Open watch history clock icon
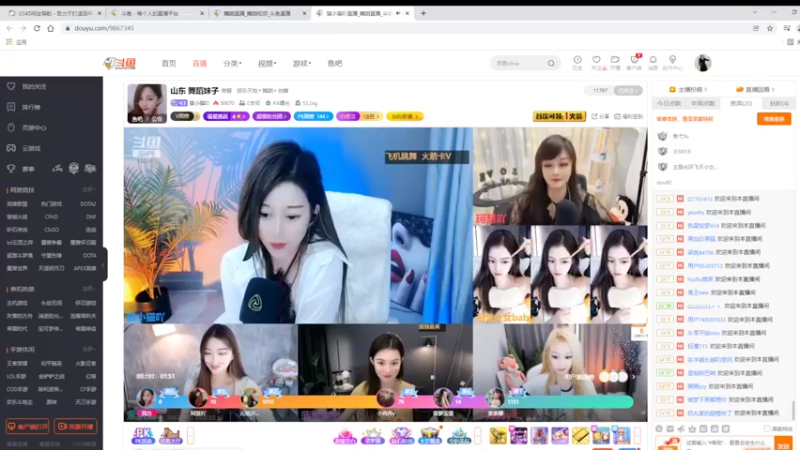 pos(577,62)
